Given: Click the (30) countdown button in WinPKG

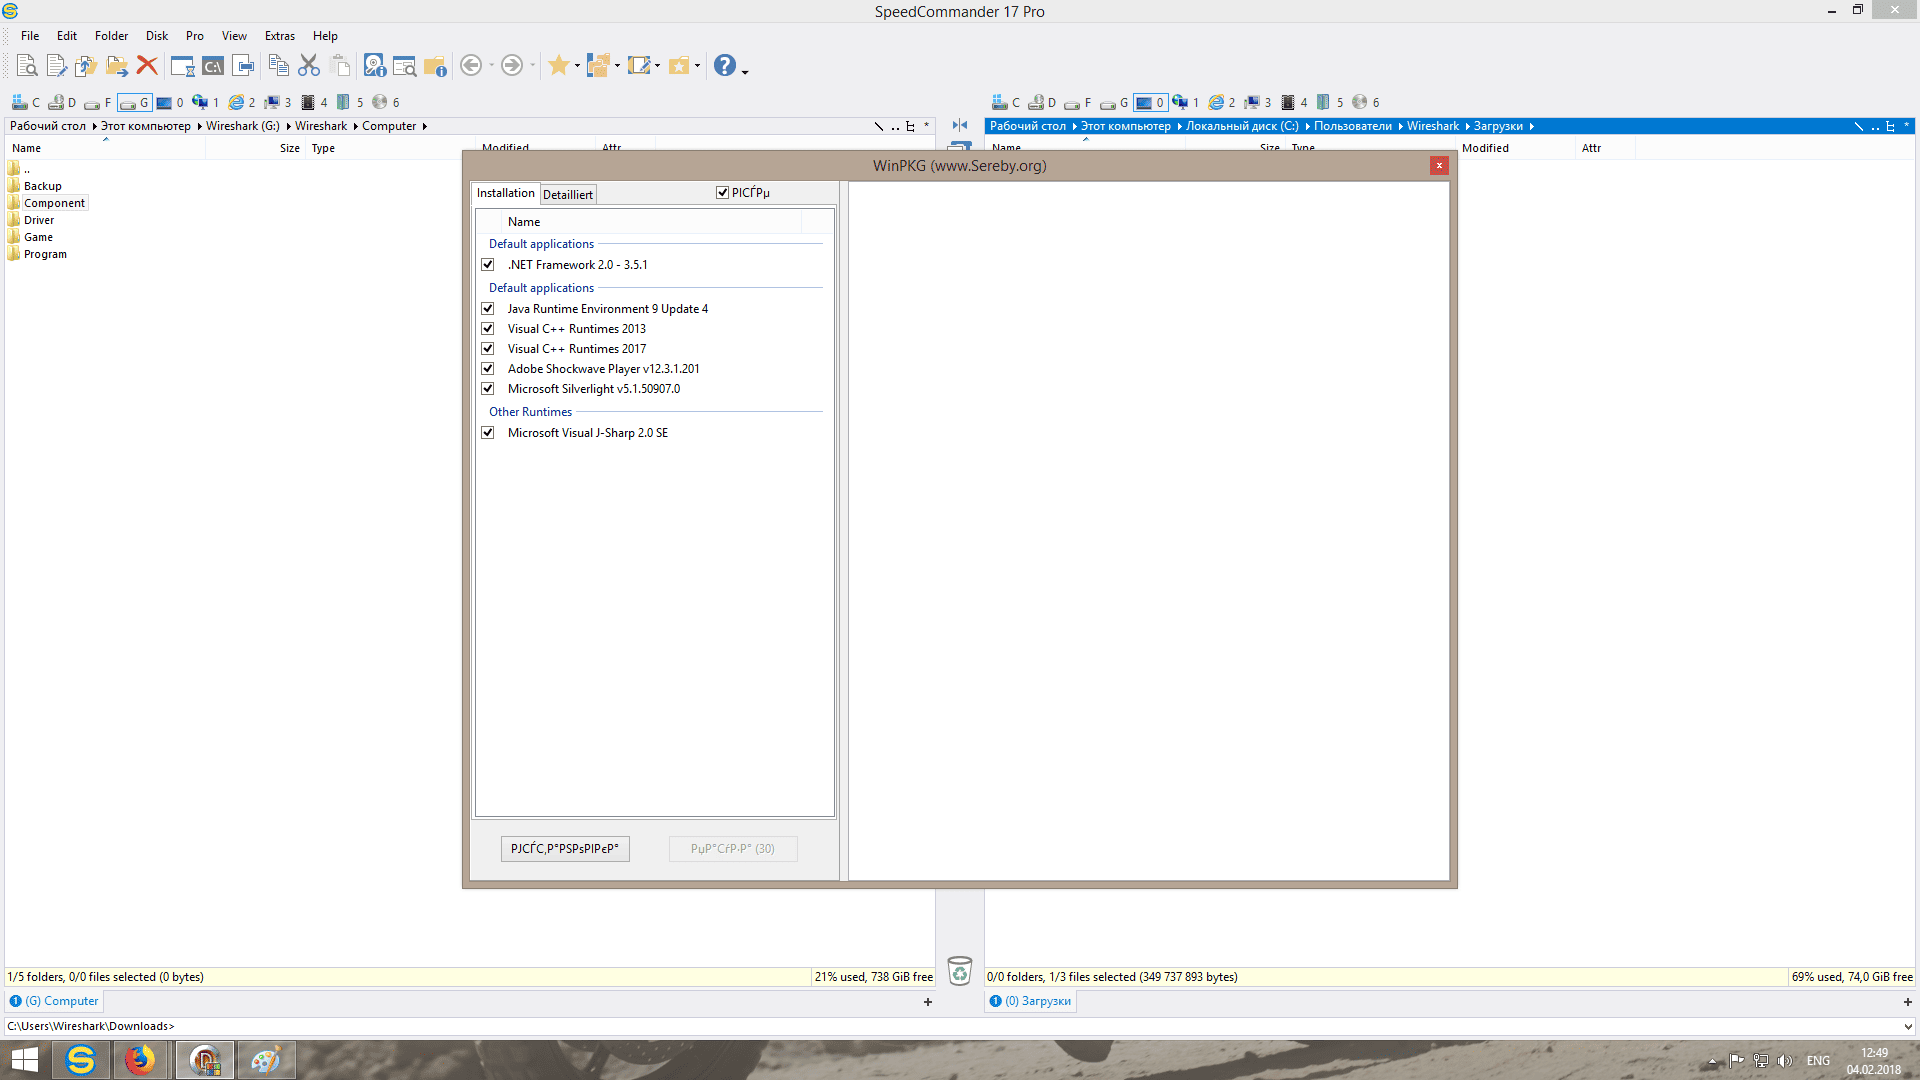Looking at the screenshot, I should (733, 849).
